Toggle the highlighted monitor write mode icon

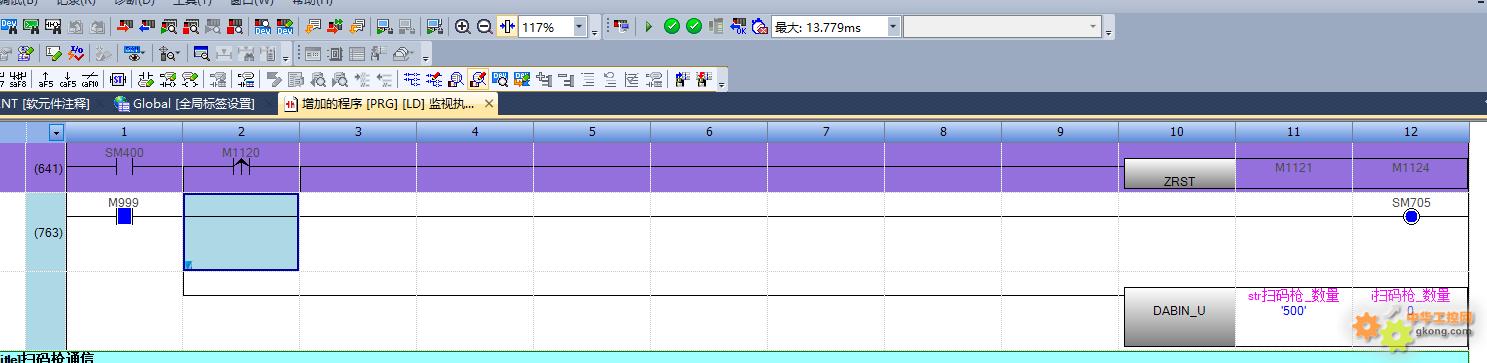click(x=478, y=79)
